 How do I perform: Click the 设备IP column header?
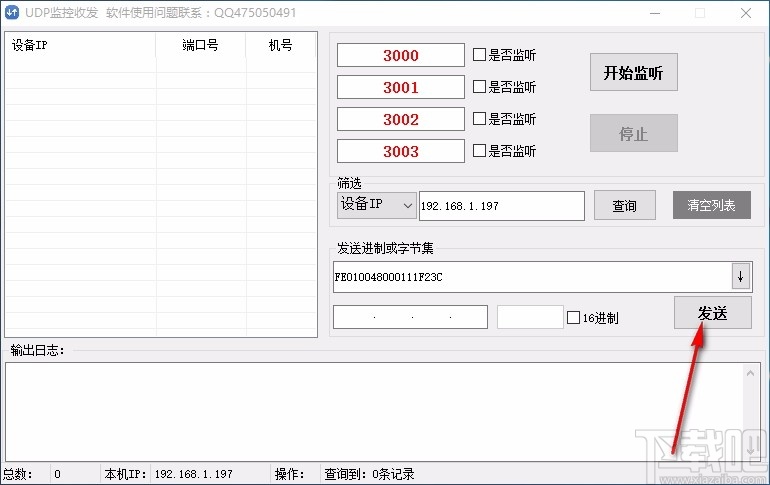[81, 46]
